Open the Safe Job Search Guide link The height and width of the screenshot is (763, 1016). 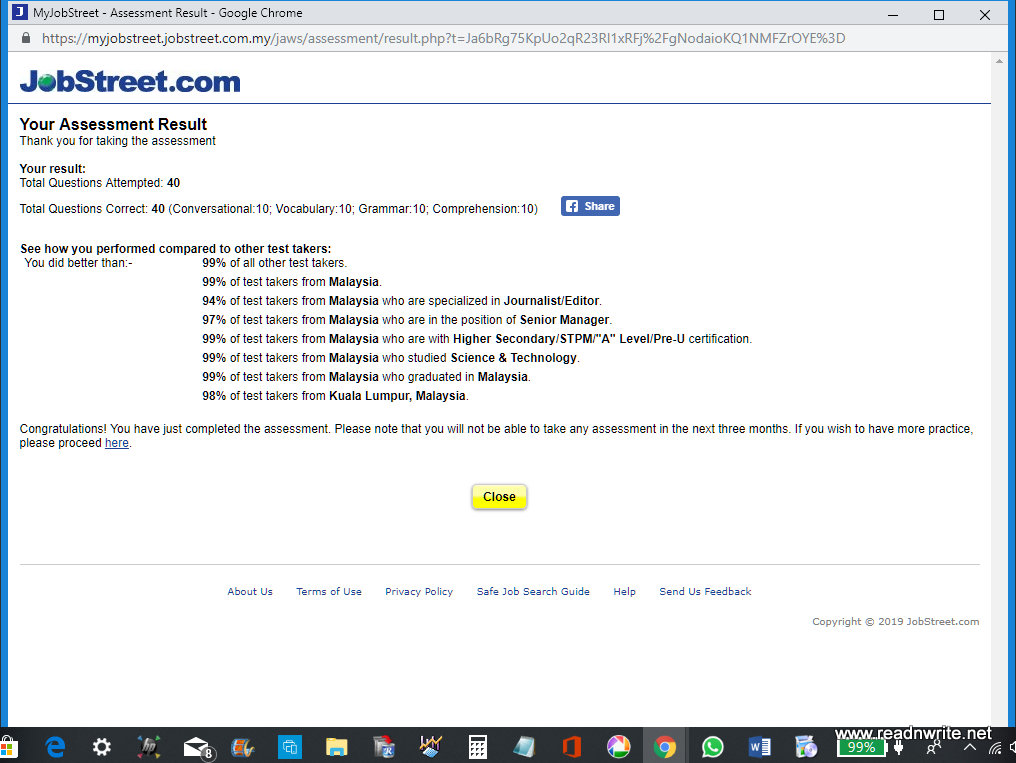[533, 591]
